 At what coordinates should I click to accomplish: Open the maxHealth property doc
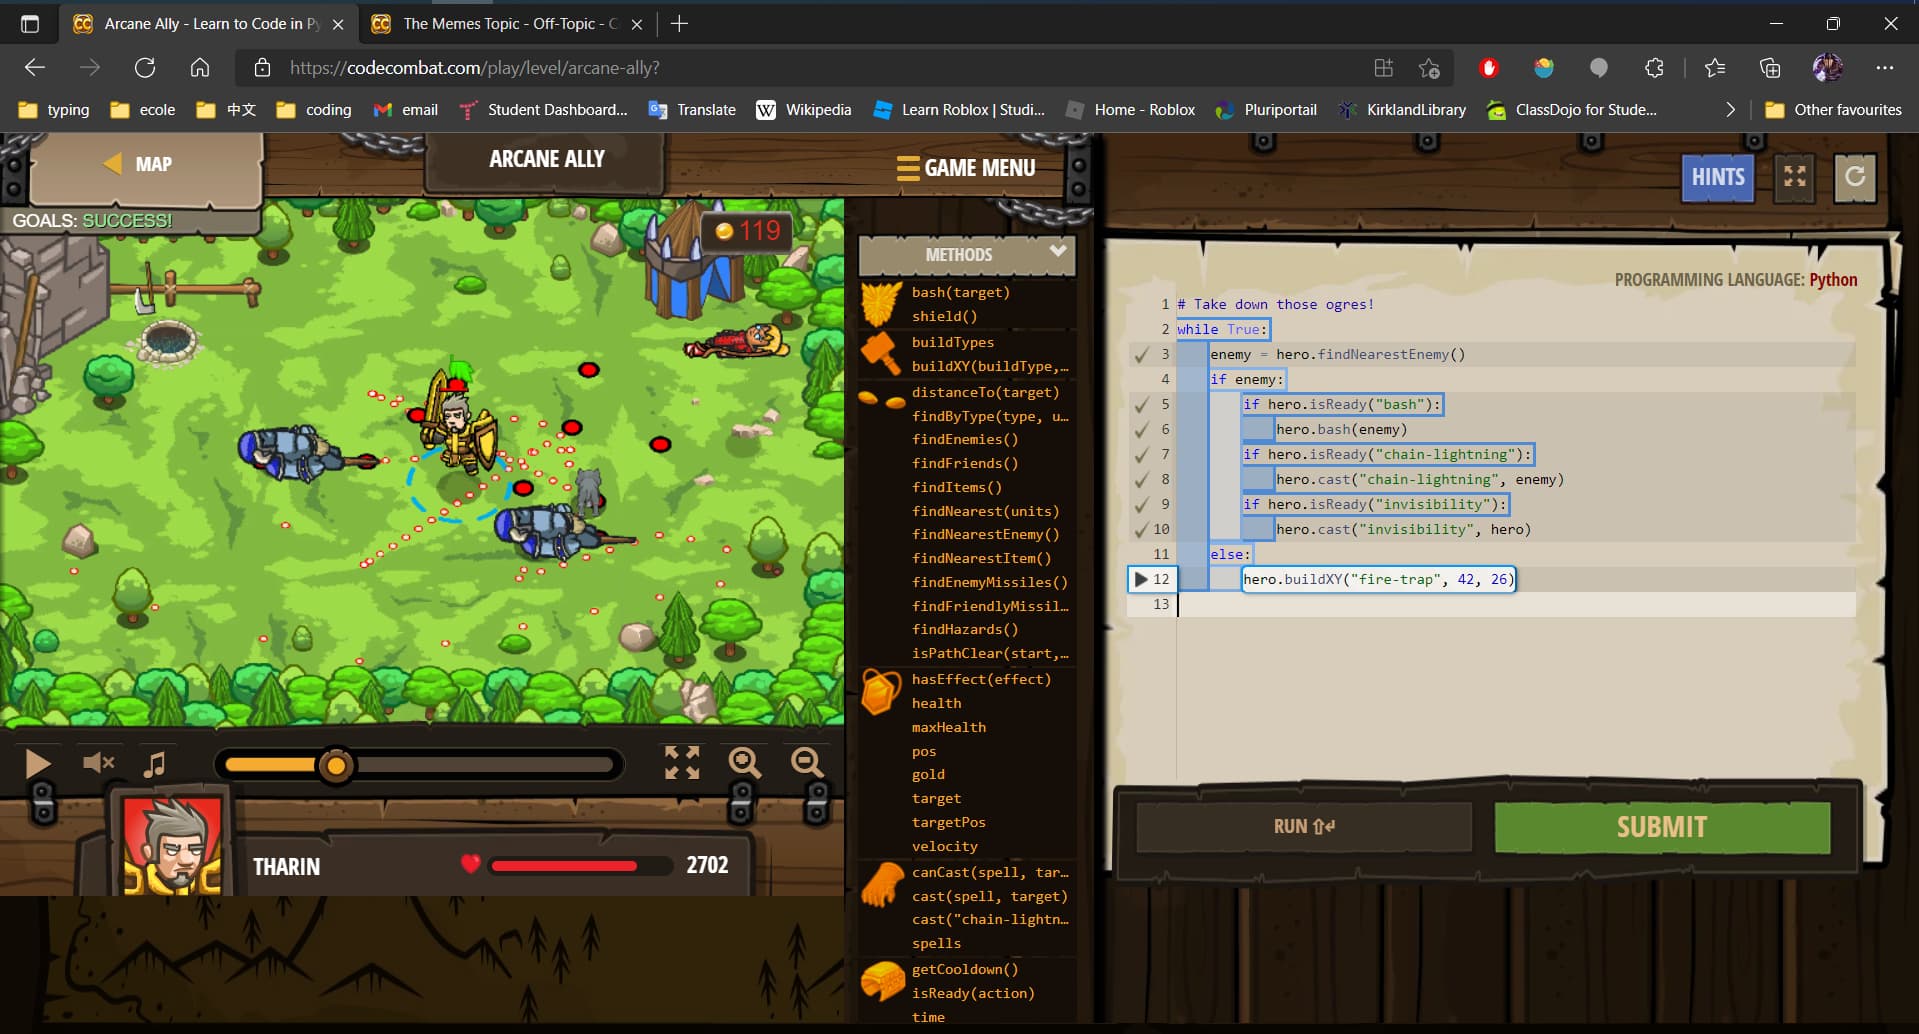click(x=948, y=727)
